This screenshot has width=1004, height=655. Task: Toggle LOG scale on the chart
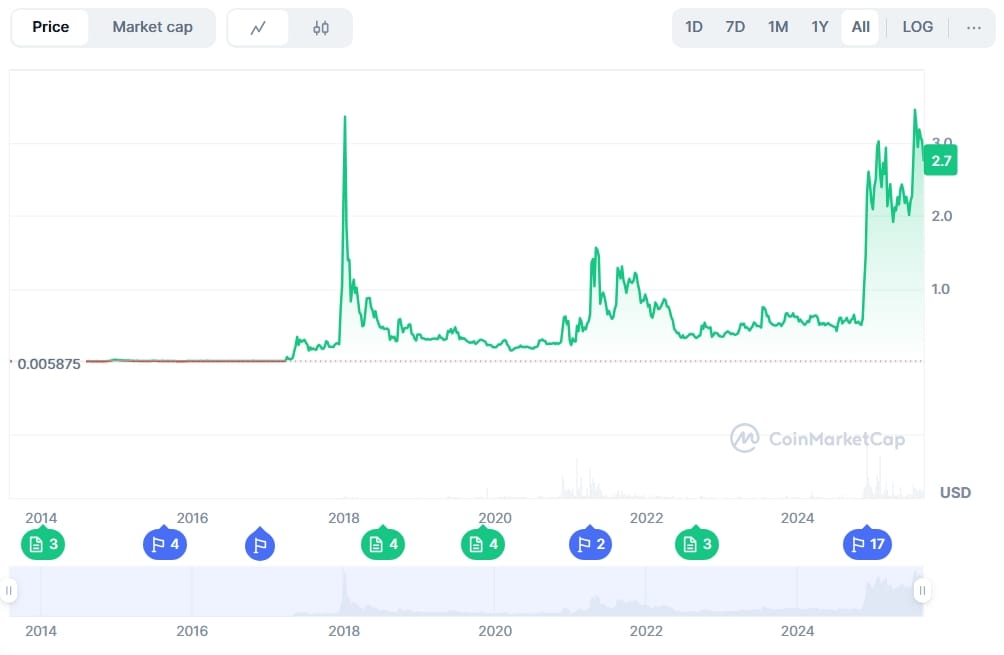point(917,27)
